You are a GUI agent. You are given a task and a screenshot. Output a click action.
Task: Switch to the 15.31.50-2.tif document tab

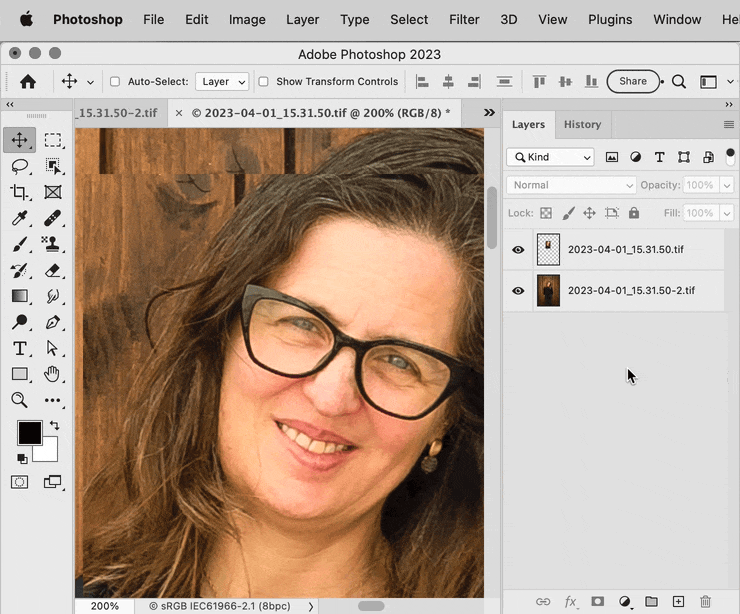(x=121, y=113)
